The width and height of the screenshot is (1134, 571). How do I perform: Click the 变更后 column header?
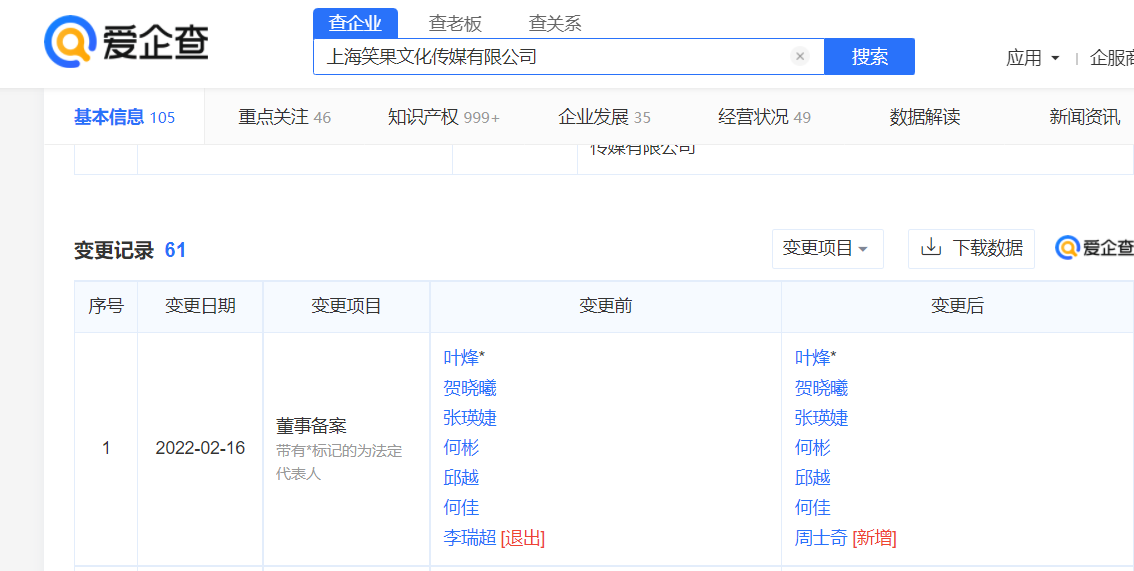(x=958, y=306)
